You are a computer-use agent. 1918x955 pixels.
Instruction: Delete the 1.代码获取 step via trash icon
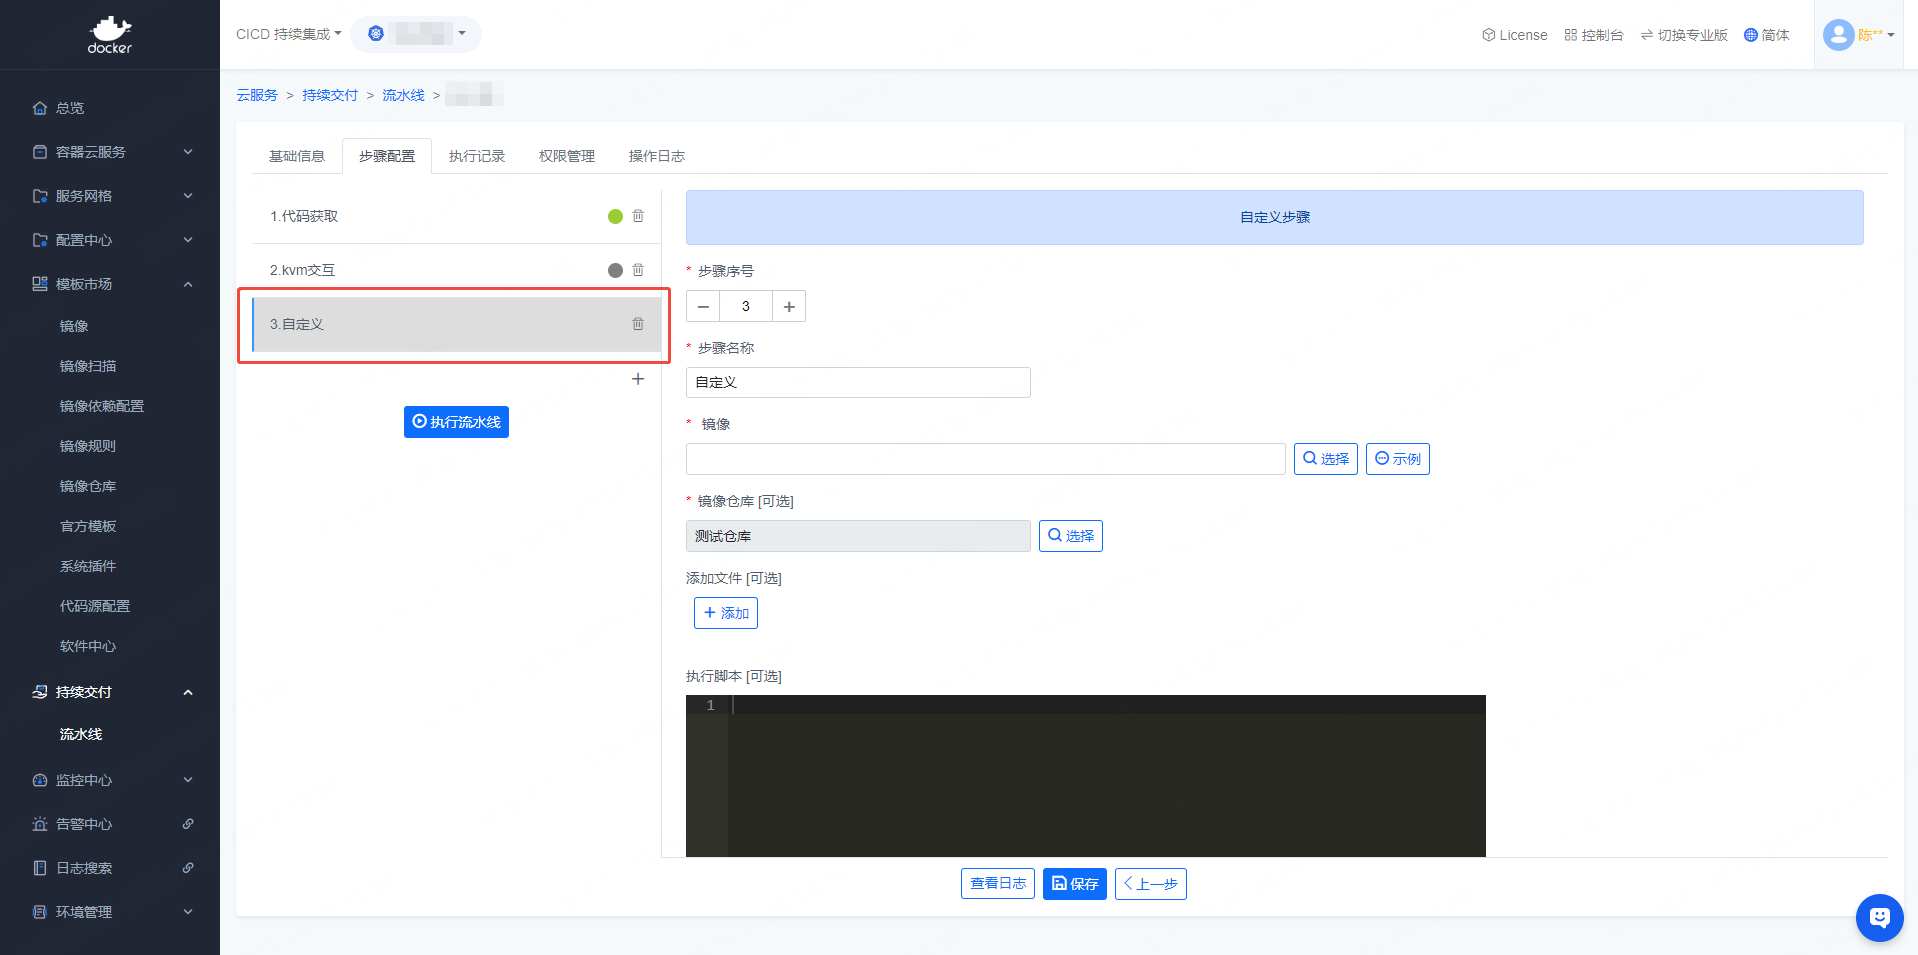(x=638, y=216)
